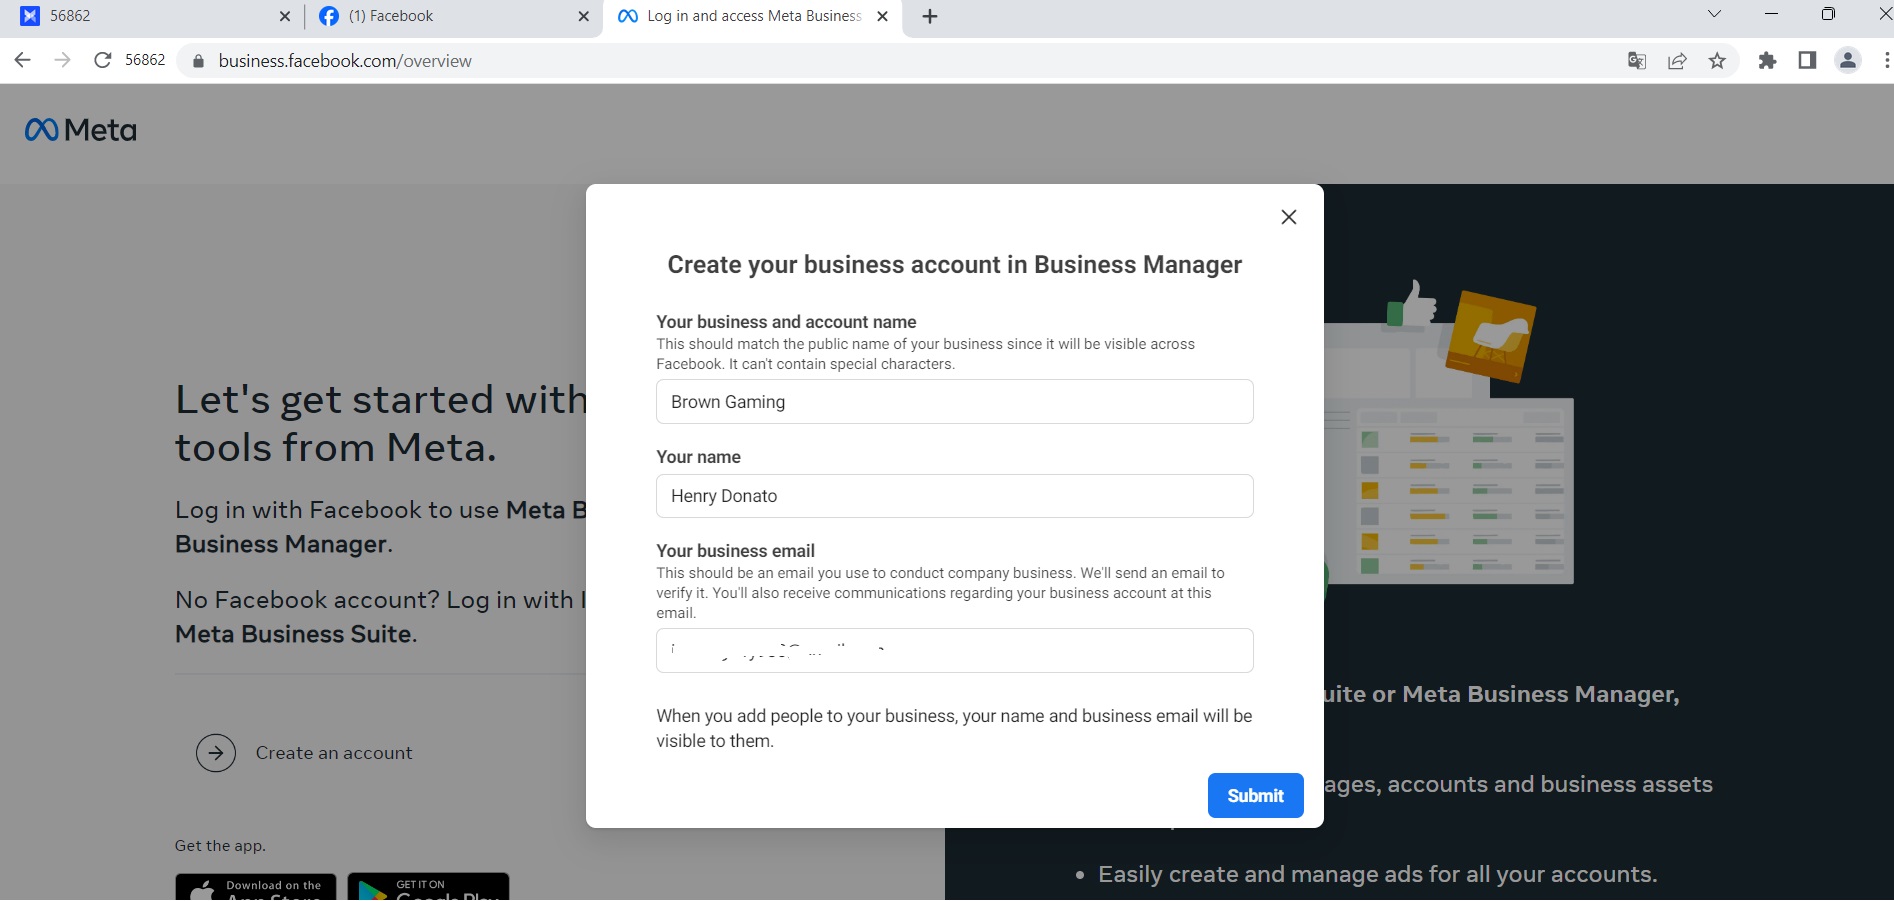Go back to previous page
1894x901 pixels.
22,60
